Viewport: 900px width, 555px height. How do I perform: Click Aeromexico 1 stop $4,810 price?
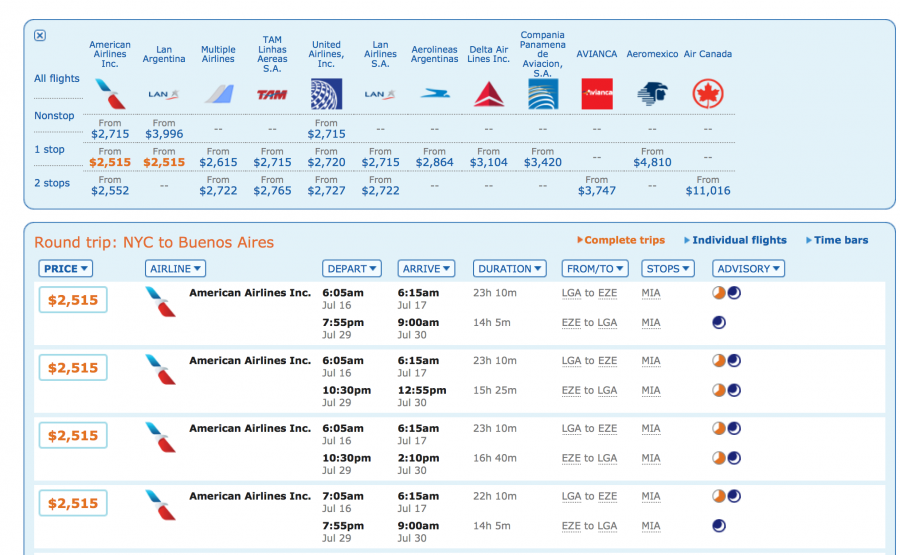click(652, 162)
